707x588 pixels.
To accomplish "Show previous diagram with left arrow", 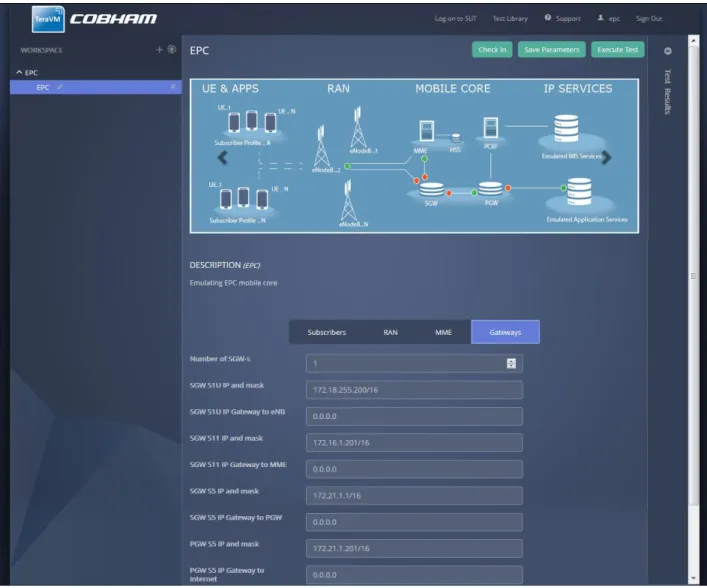I will pos(222,158).
